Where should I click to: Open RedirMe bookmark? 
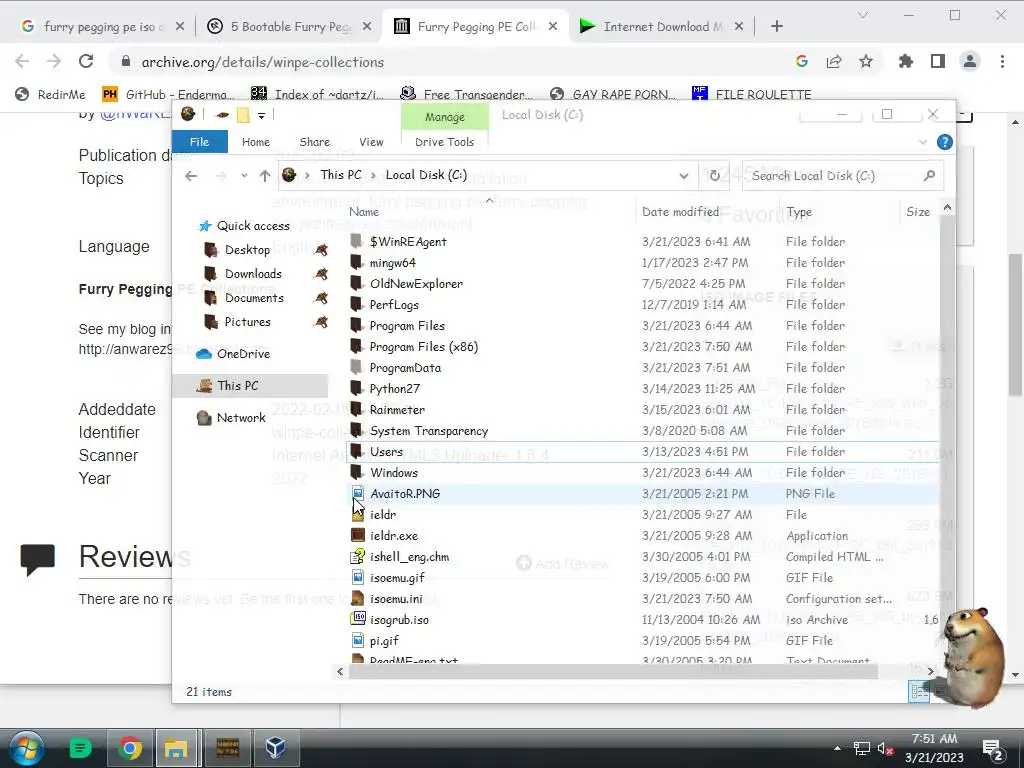pos(50,94)
